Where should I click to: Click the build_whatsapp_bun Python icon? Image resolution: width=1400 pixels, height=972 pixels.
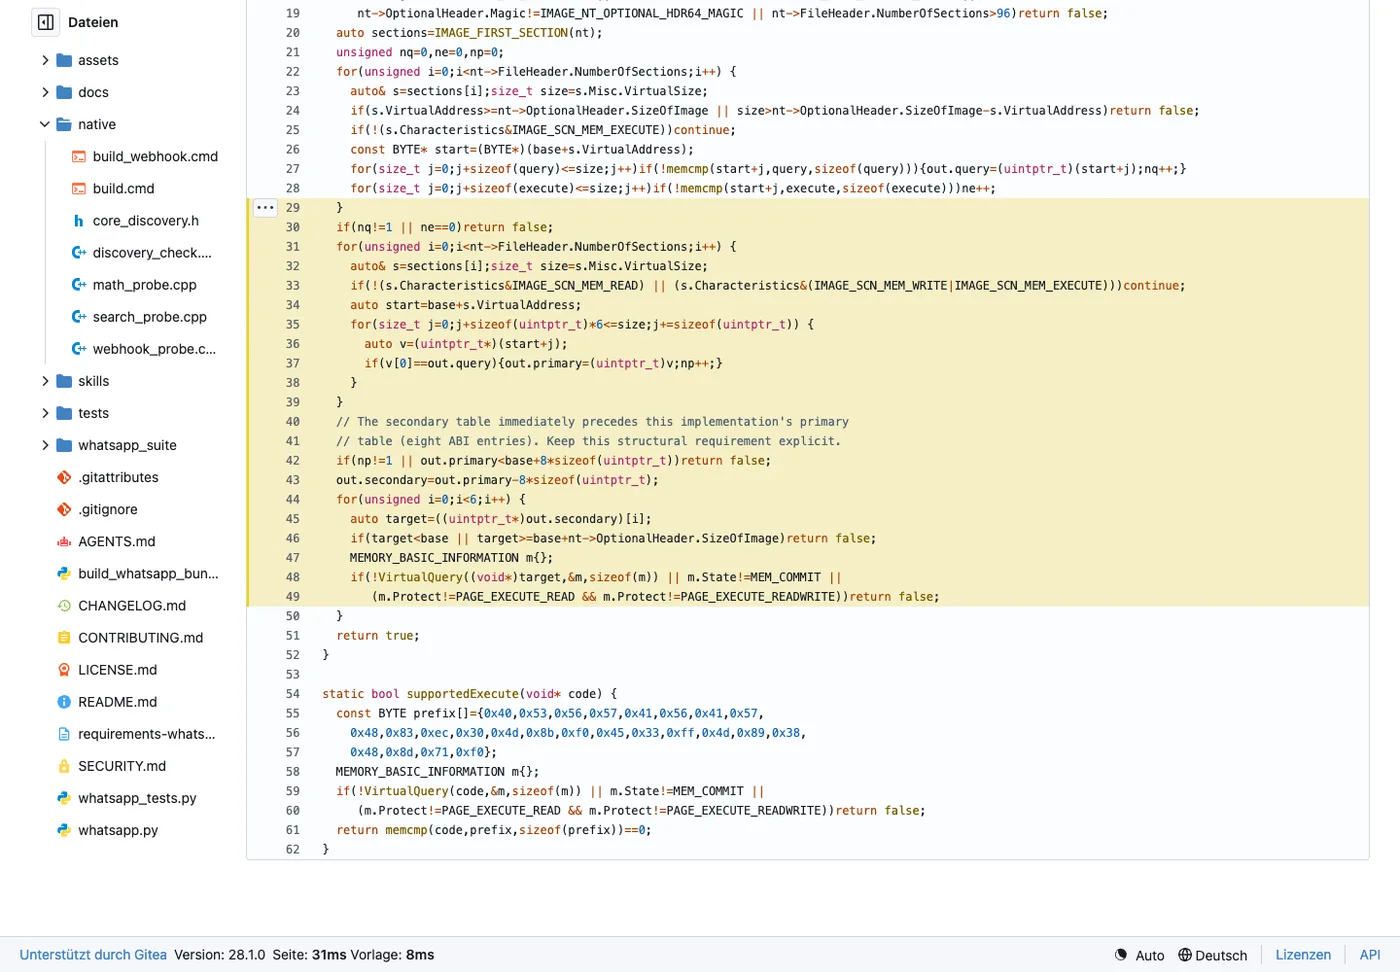[64, 573]
